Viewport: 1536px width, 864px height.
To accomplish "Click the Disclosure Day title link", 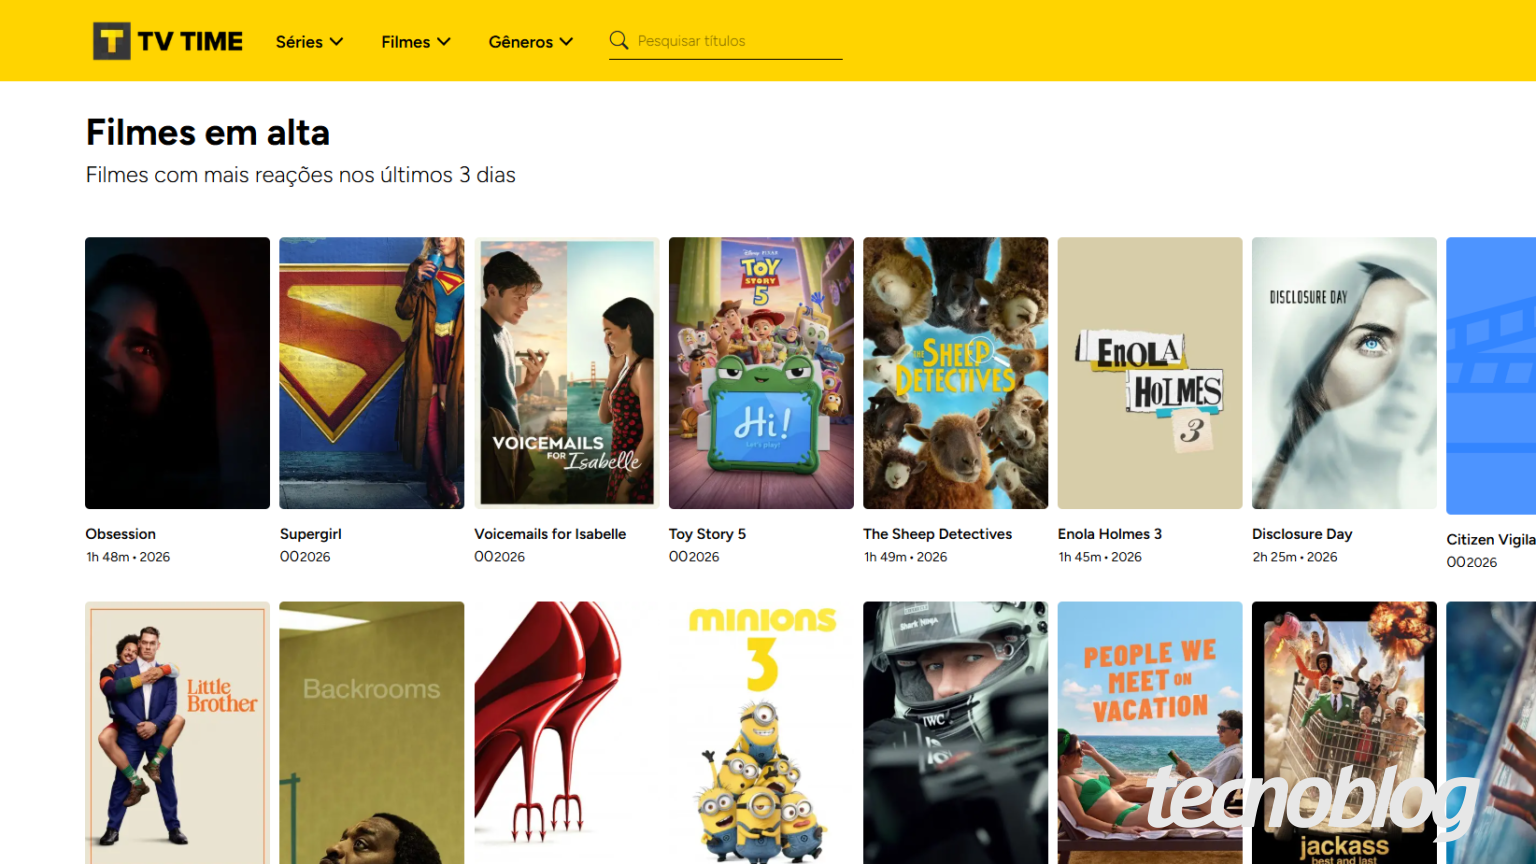I will click(x=1302, y=534).
